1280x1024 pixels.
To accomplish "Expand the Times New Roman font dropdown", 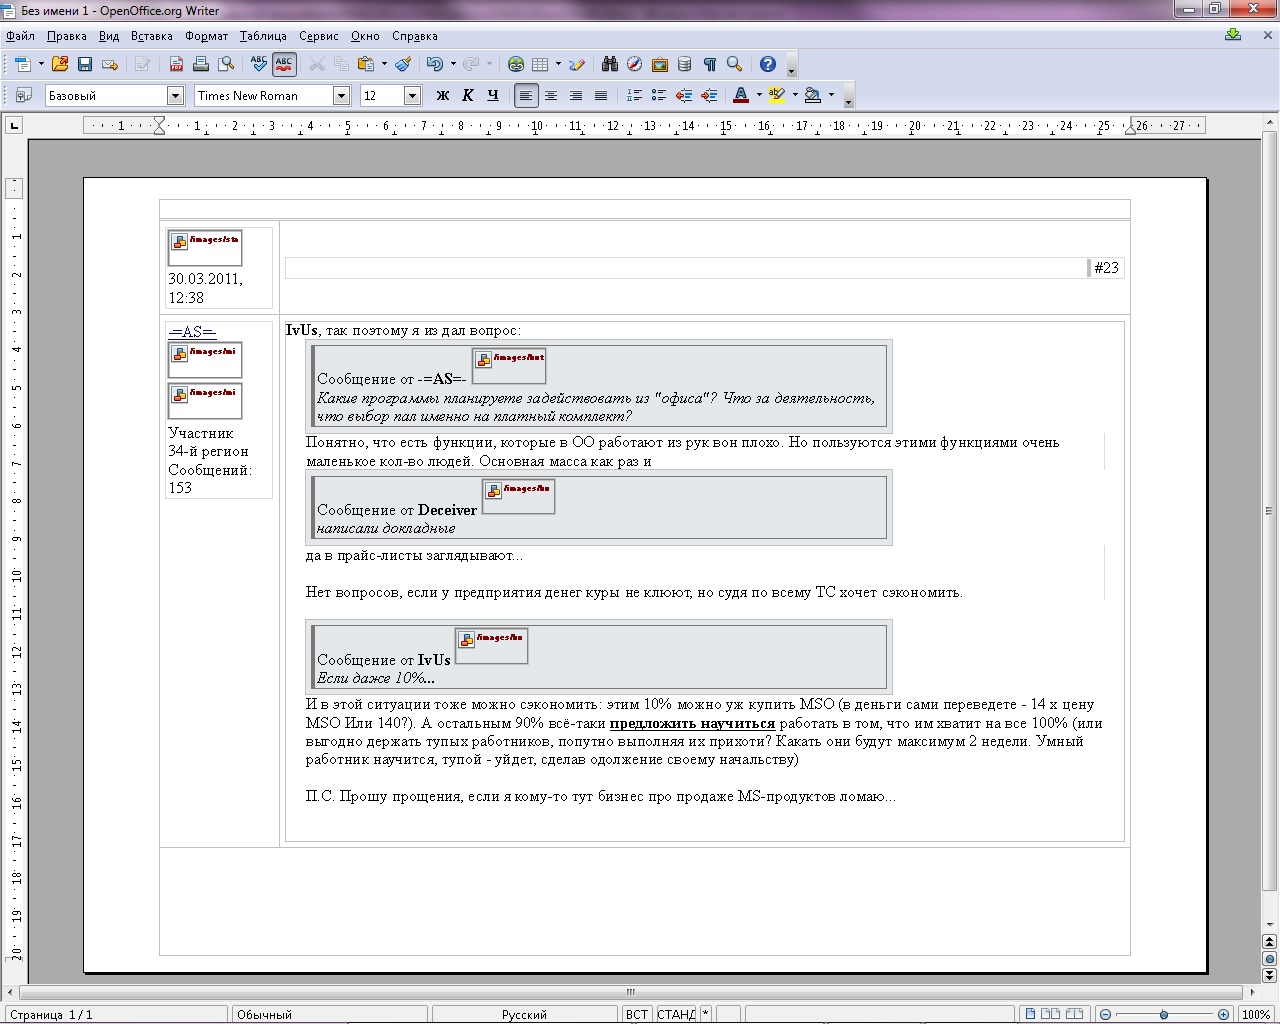I will tap(341, 96).
